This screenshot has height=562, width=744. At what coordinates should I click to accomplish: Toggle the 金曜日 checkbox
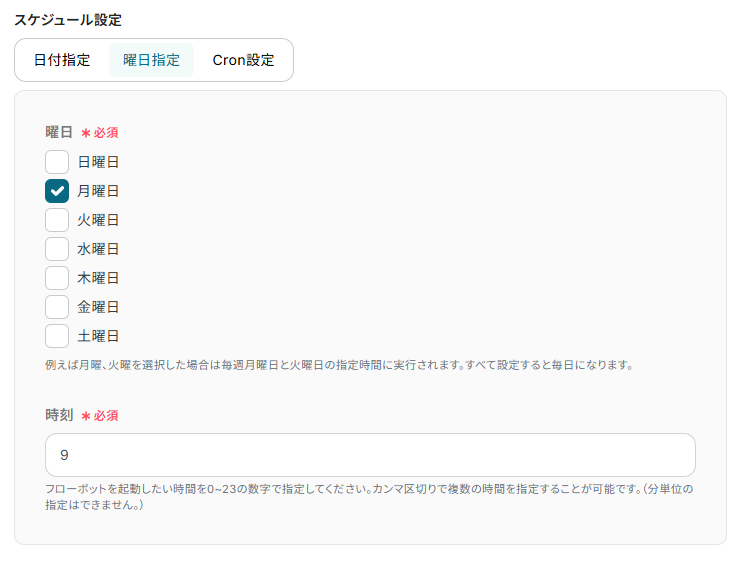(x=57, y=307)
